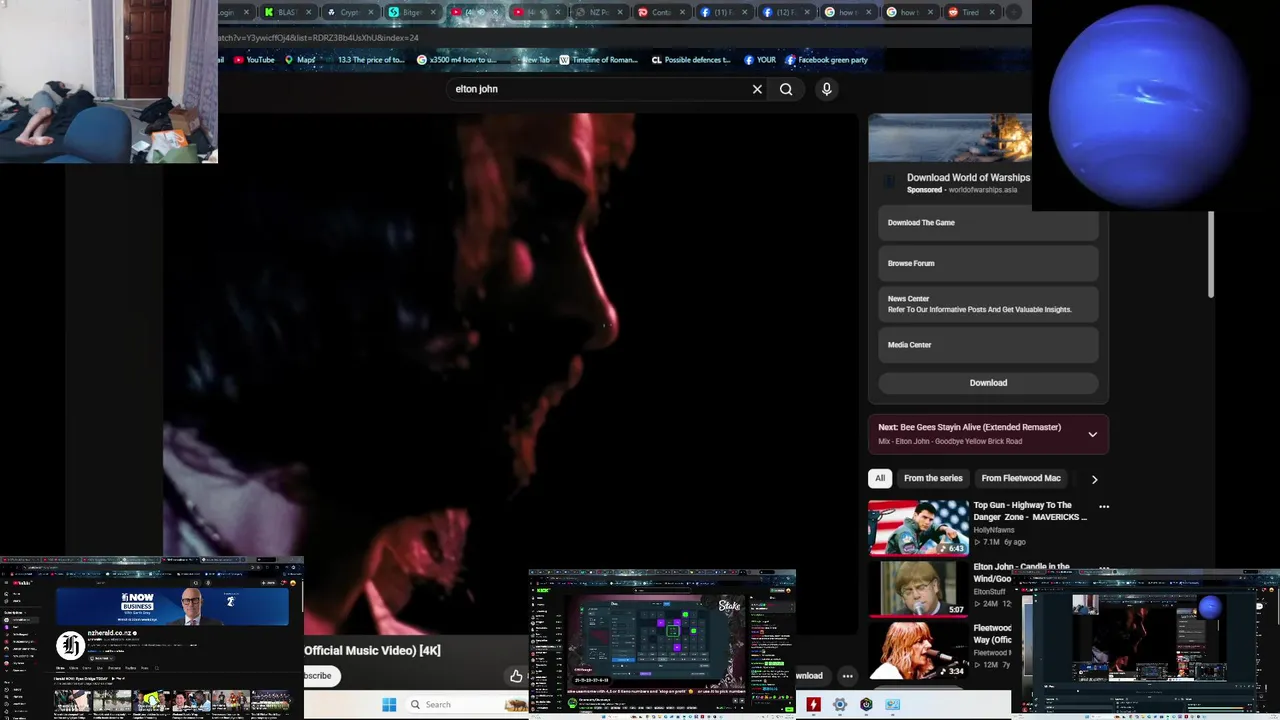Screen dimensions: 1280x720
Task: Open the 'News Center' ad link
Action: 988,304
